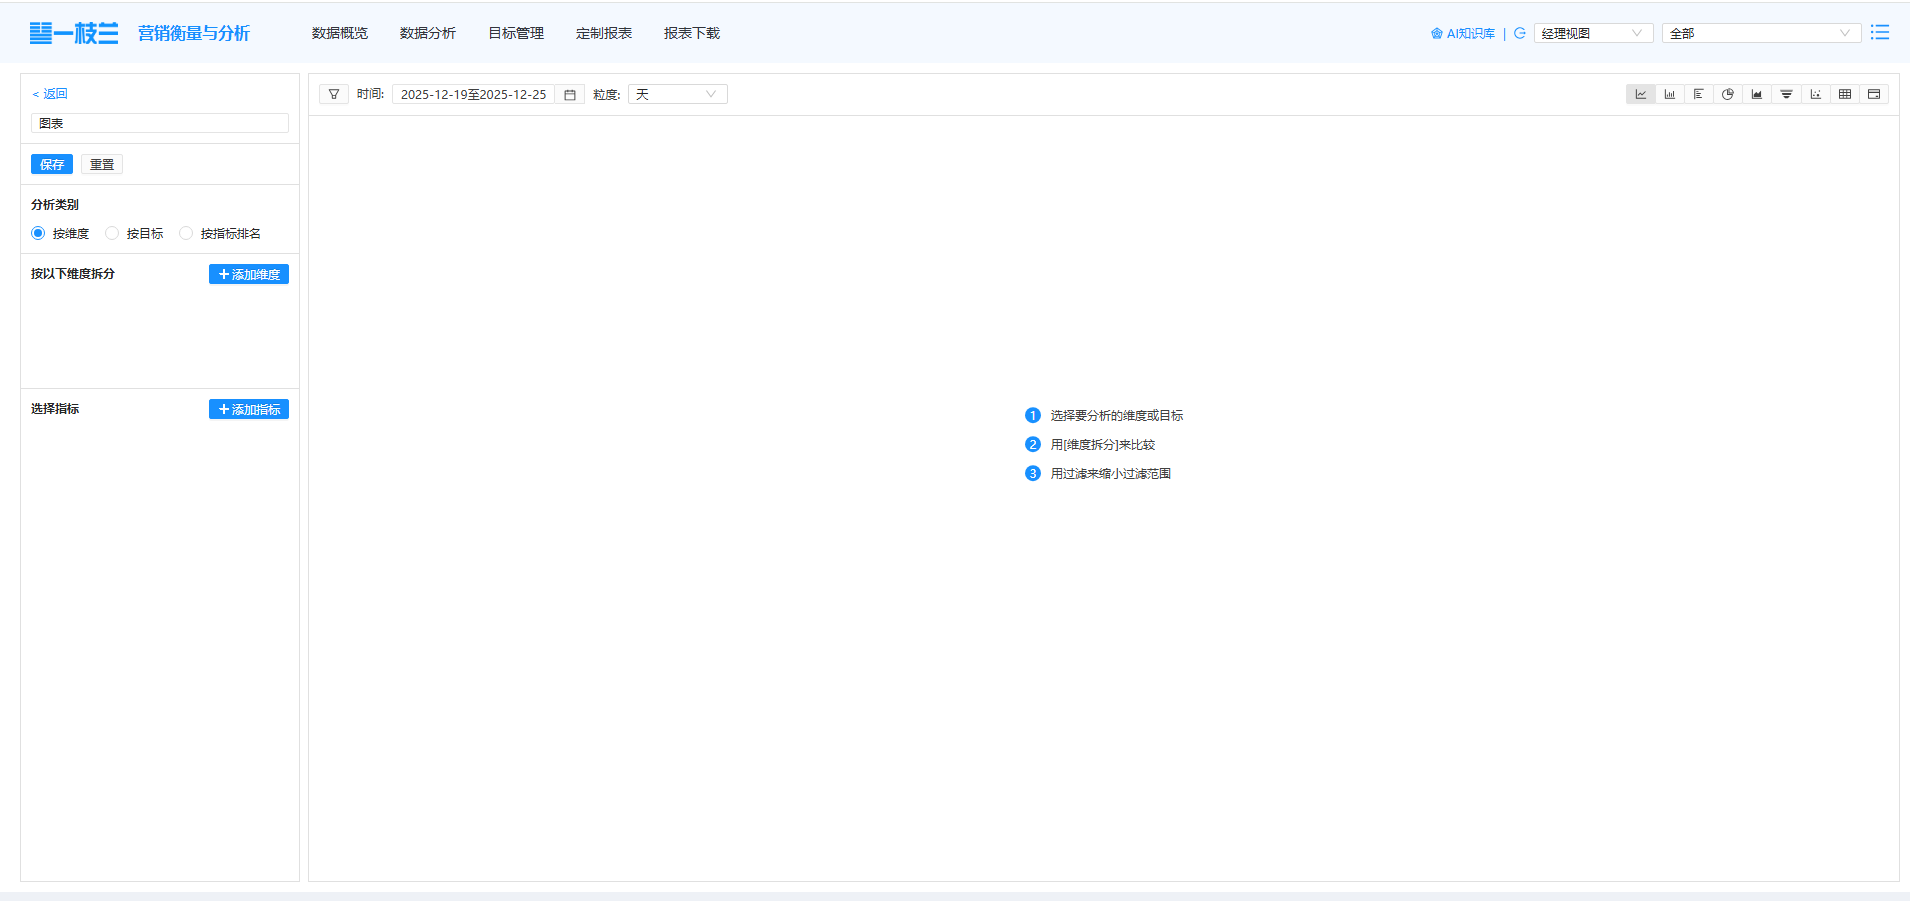This screenshot has height=901, width=1910.
Task: Select the 按目标 radio option
Action: click(x=112, y=233)
